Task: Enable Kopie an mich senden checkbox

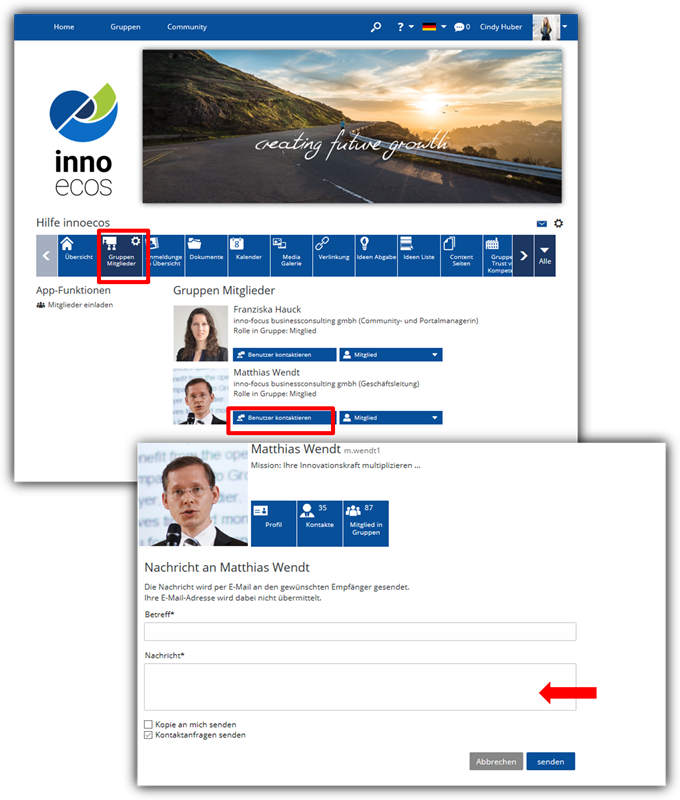Action: (x=149, y=724)
